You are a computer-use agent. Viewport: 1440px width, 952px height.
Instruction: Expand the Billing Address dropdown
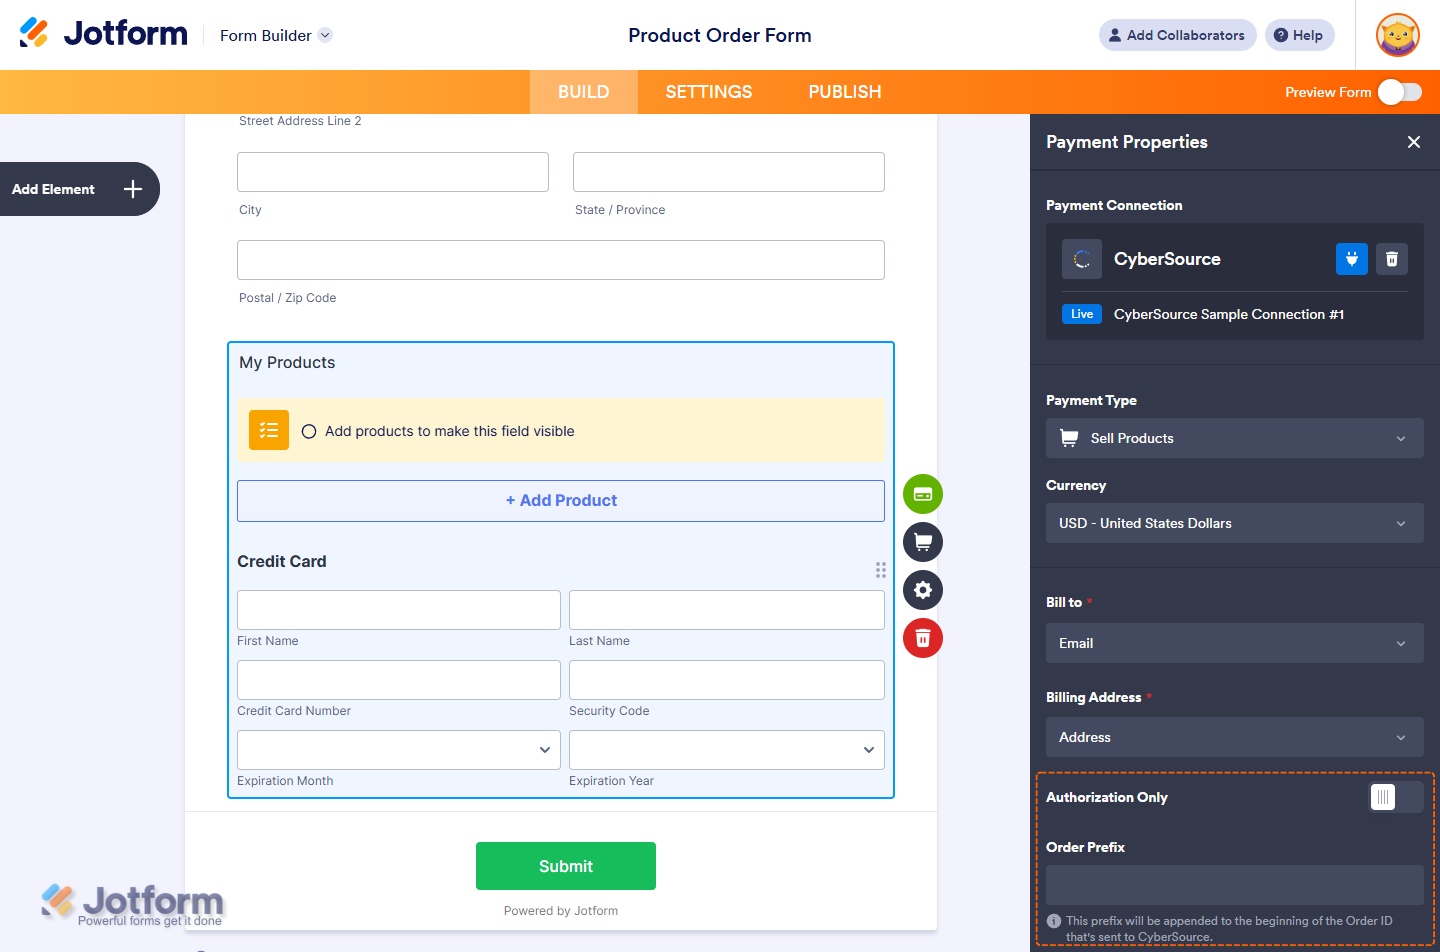tap(1234, 737)
